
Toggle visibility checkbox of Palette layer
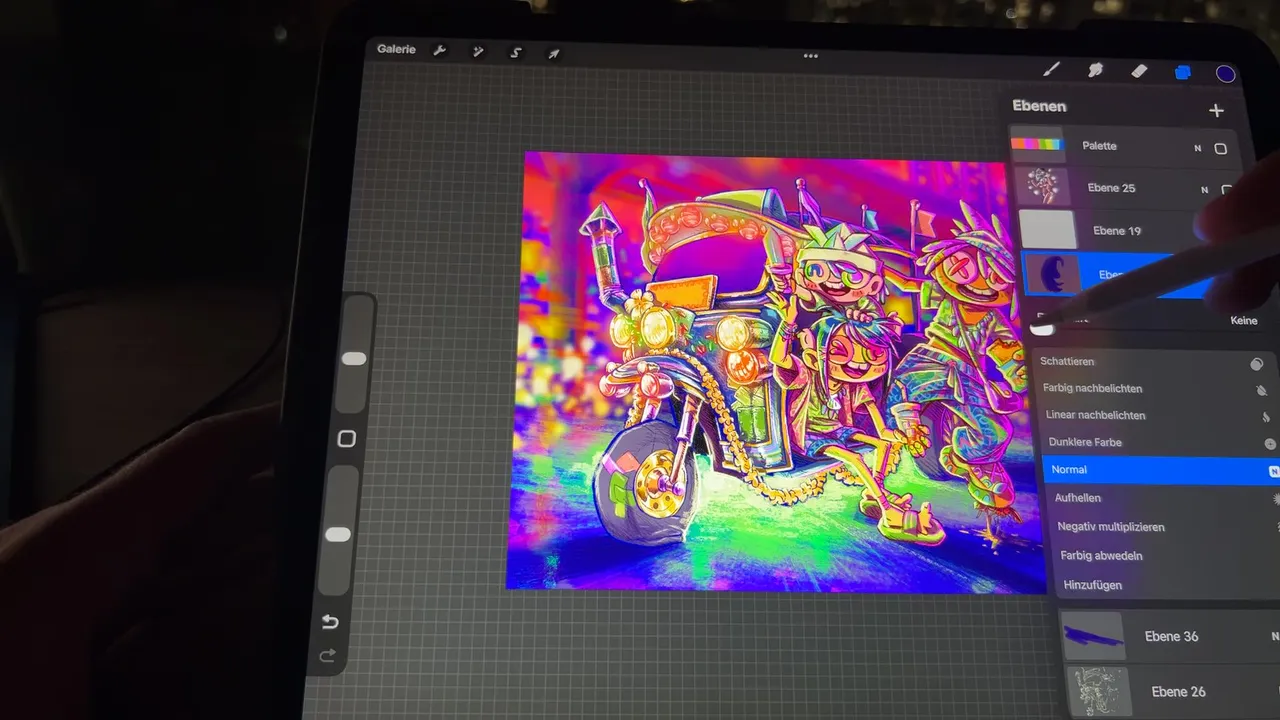click(x=1221, y=148)
